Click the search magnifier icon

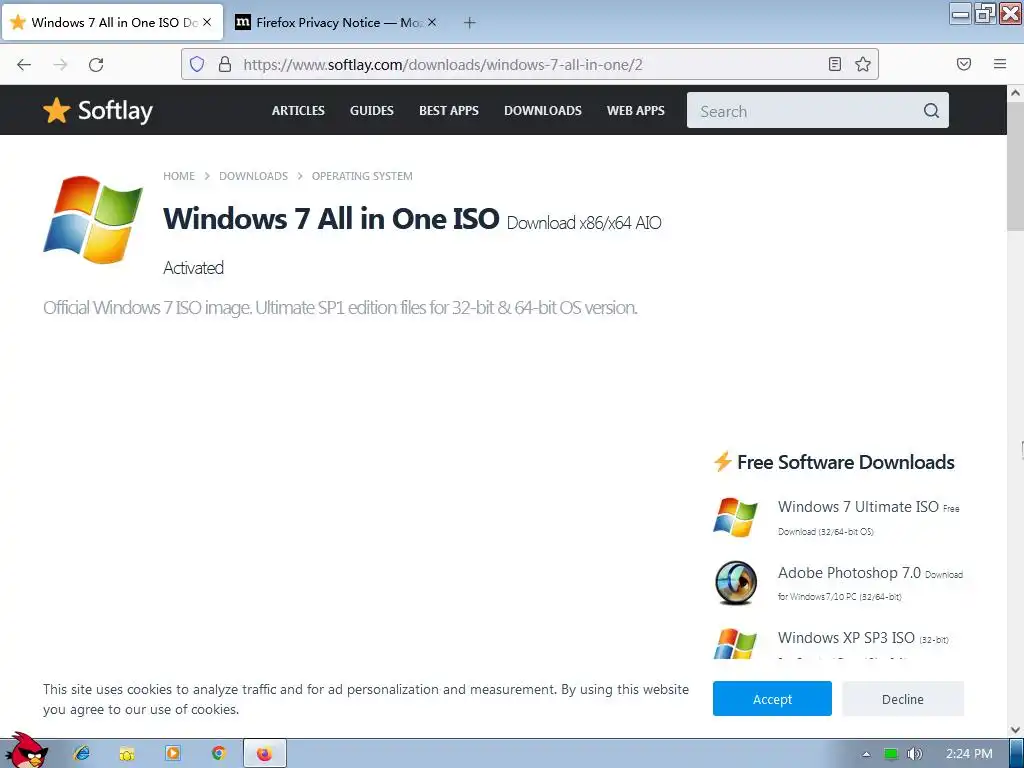click(x=931, y=110)
